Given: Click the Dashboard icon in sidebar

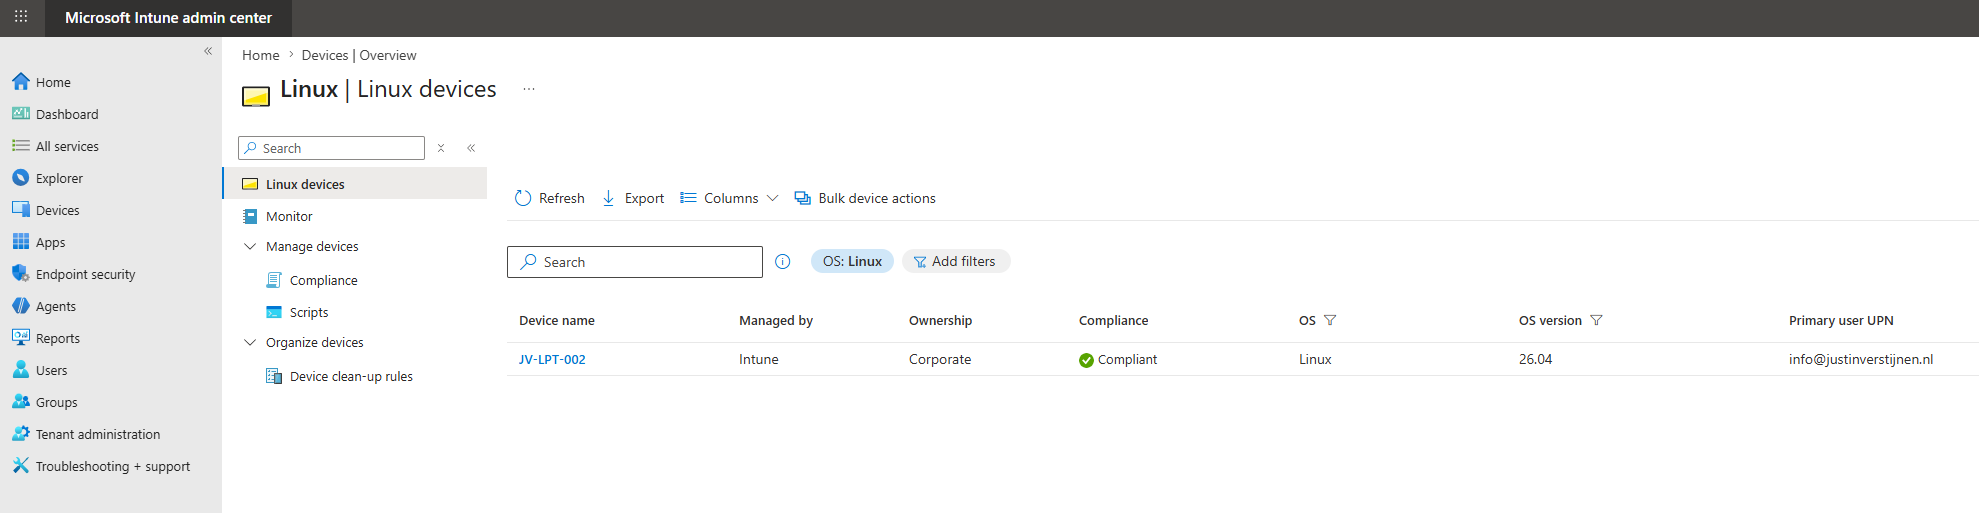Looking at the screenshot, I should [21, 114].
